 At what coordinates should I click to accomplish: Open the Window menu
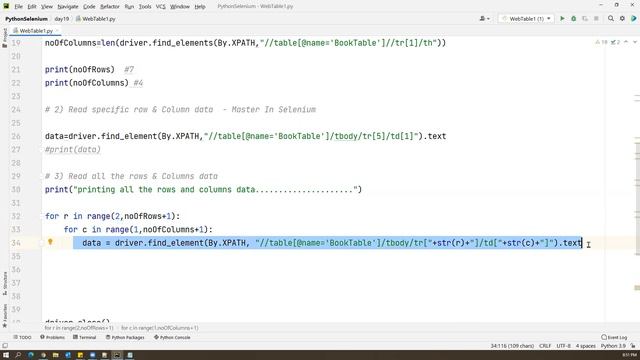180,7
